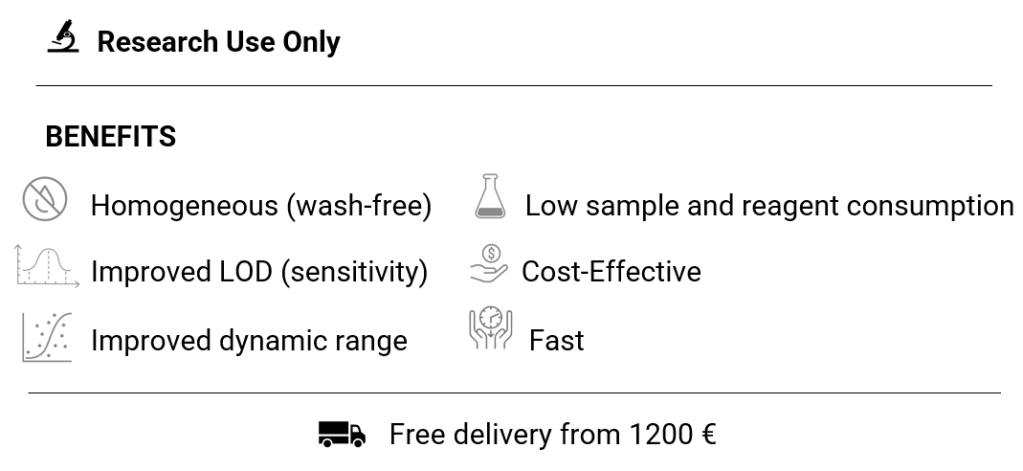Click the divider line below Research Use Only
This screenshot has width=1023, height=471.
coord(514,86)
